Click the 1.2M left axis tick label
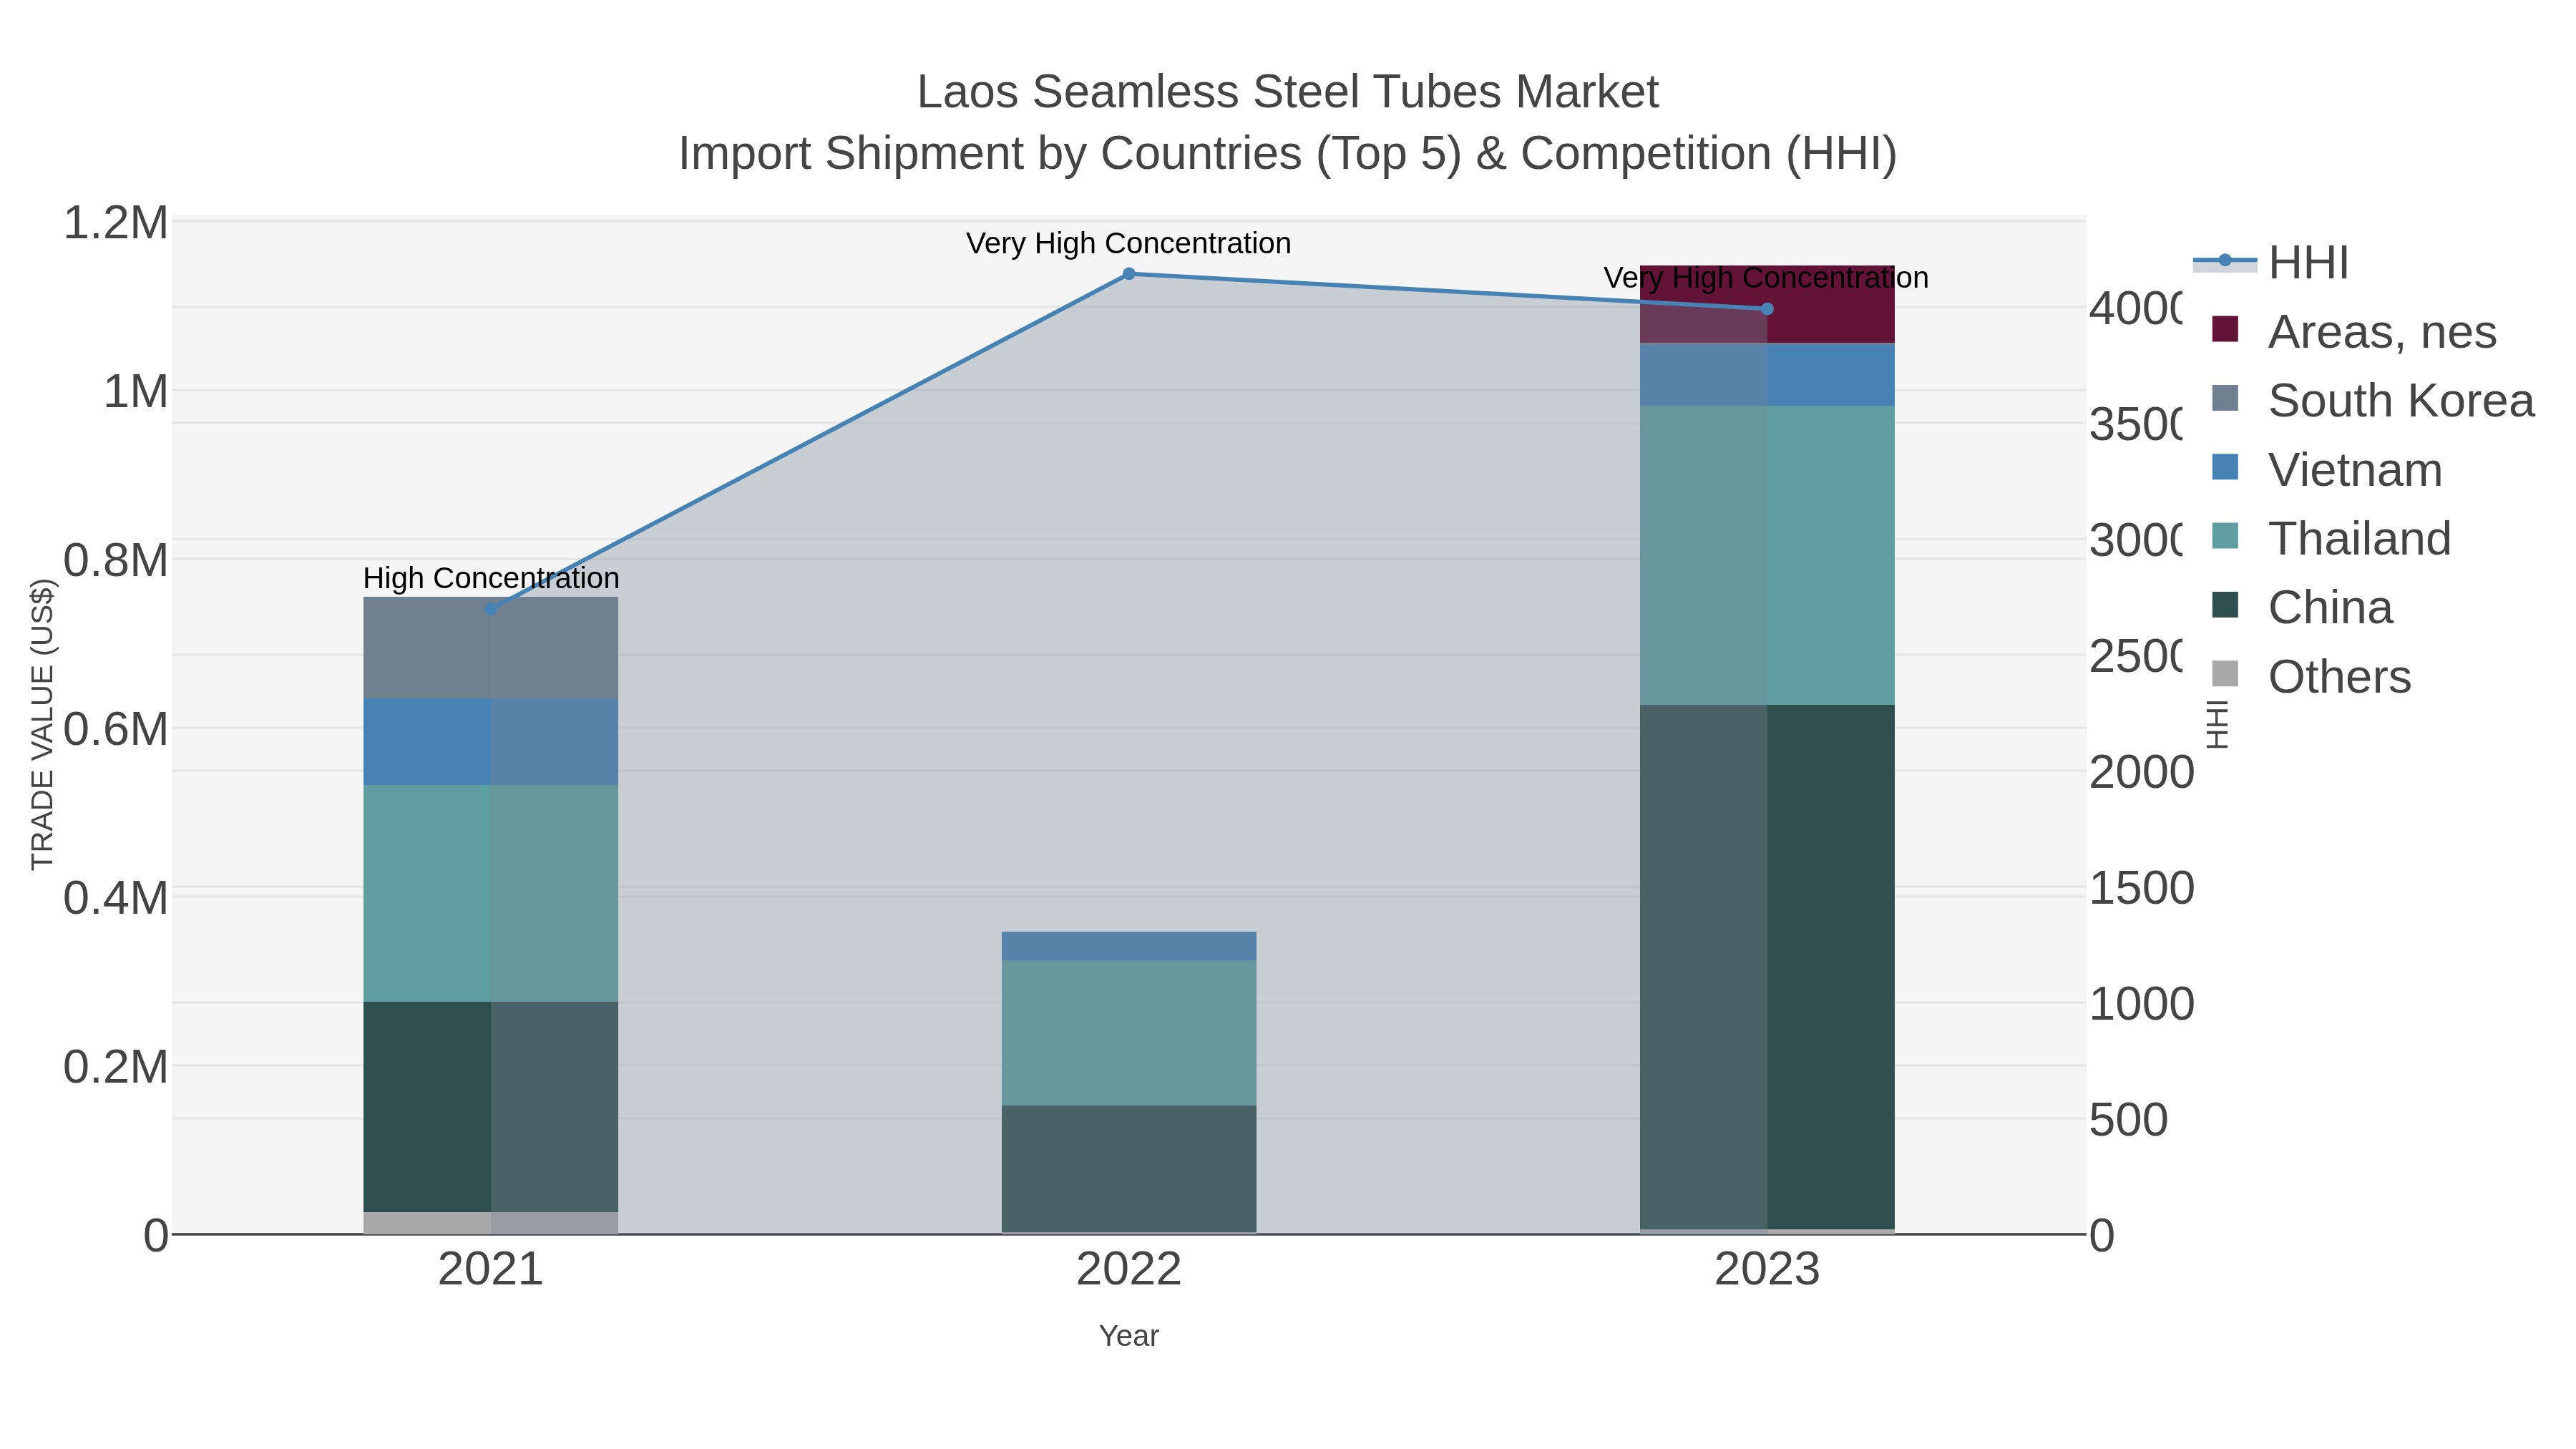Screen dimensions: 2576x1449 116,222
